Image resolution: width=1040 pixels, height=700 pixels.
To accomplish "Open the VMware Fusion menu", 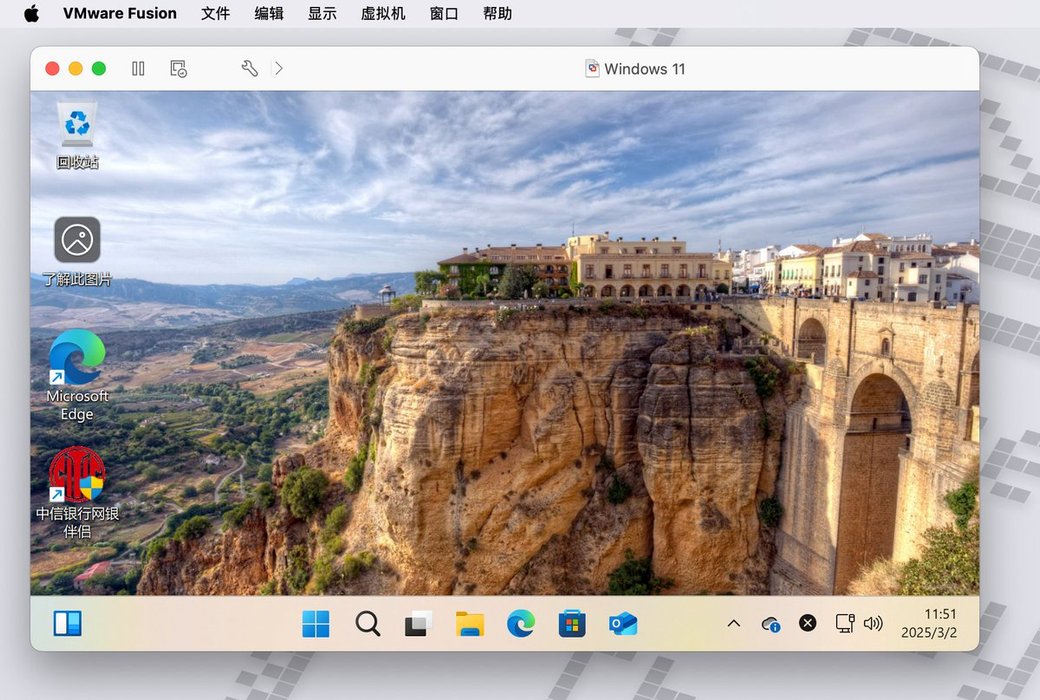I will (120, 13).
